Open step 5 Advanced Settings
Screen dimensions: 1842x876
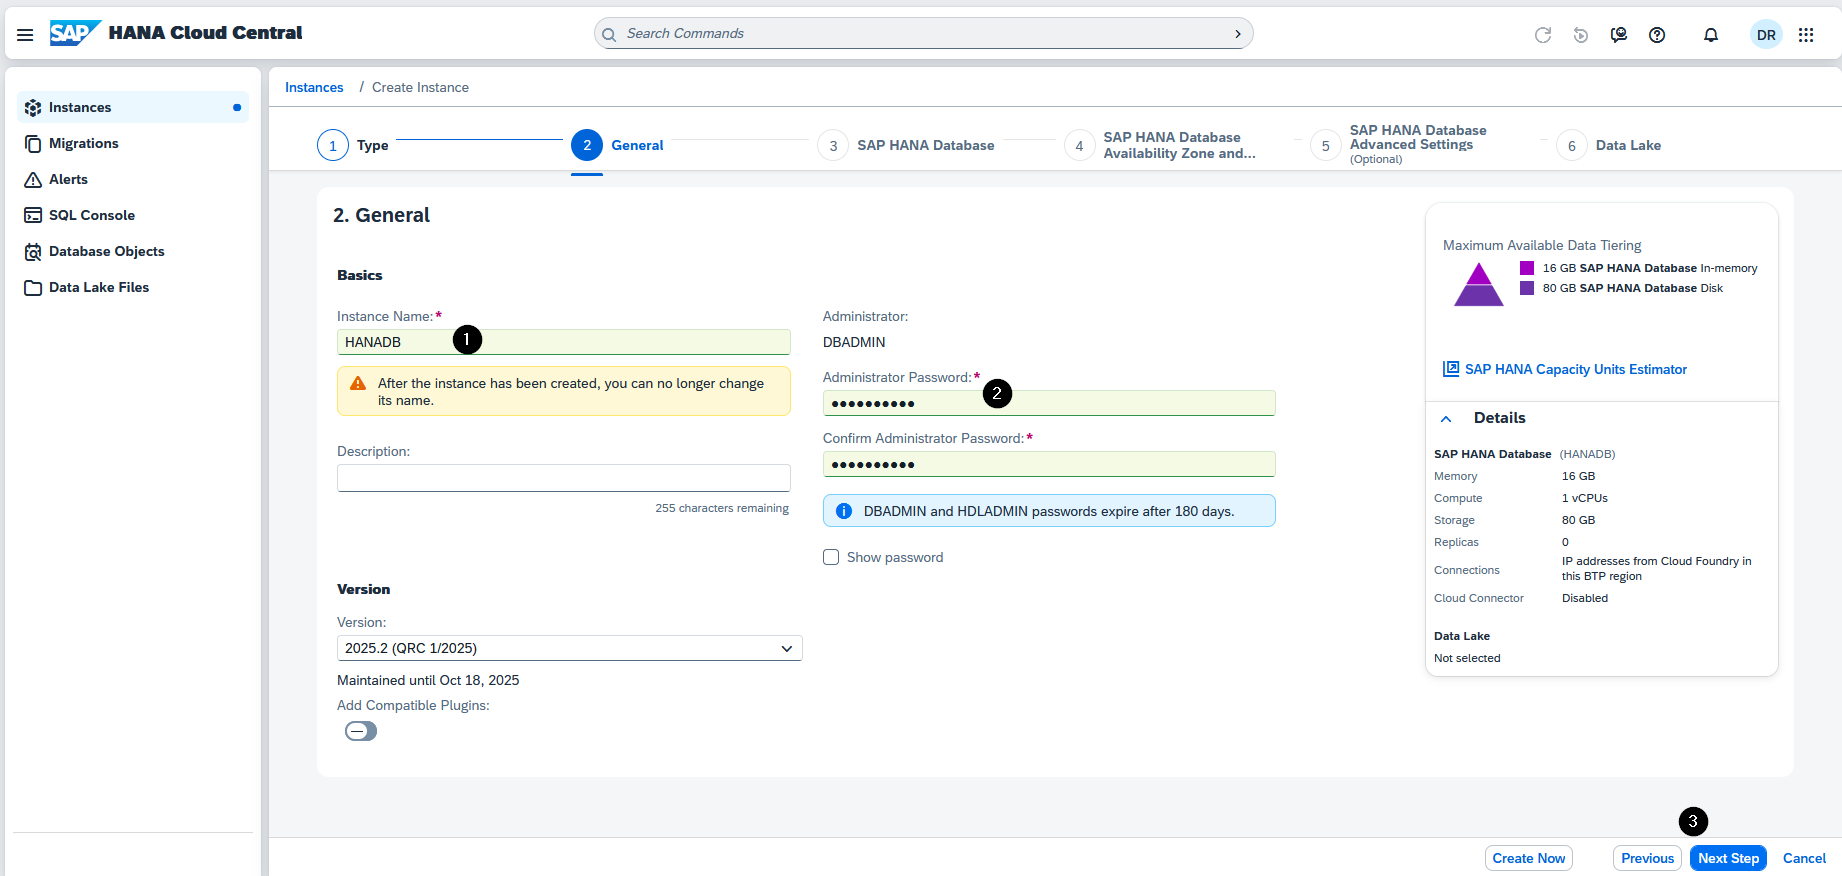tap(1398, 145)
